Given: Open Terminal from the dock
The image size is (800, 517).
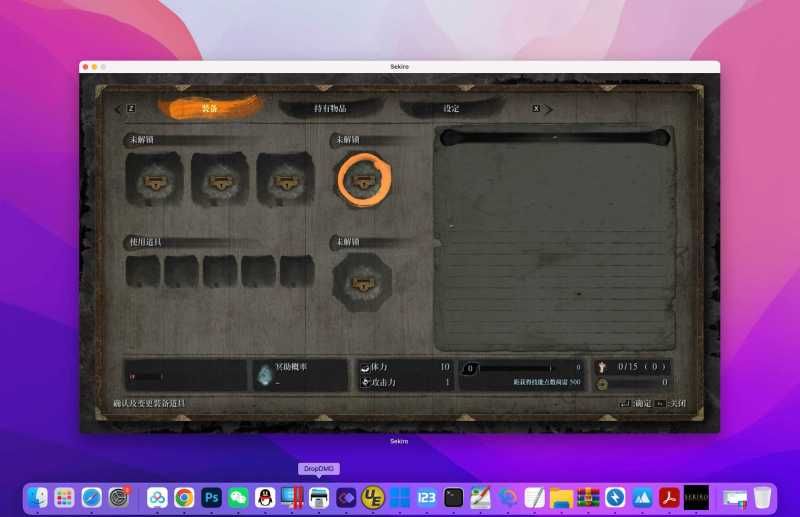Looking at the screenshot, I should point(454,498).
